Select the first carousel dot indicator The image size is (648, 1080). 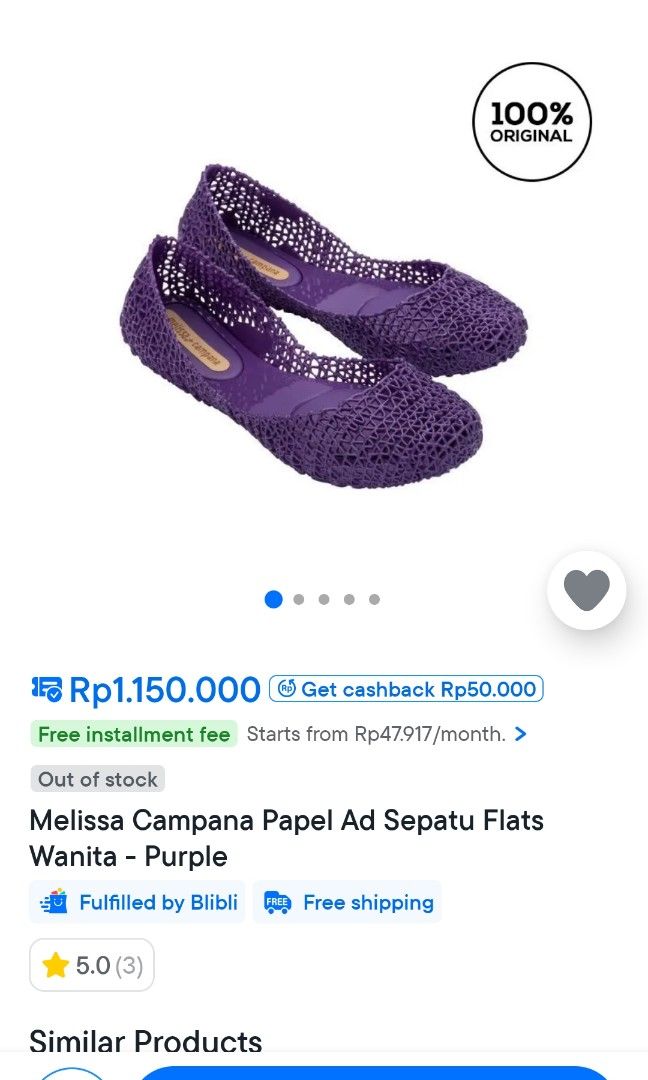[x=273, y=598]
